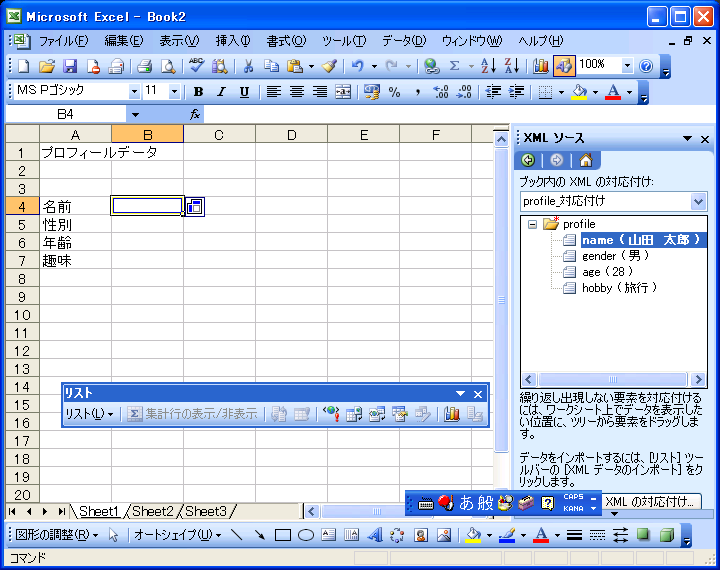Viewport: 720px width, 570px height.
Task: Open 編集(E) menu
Action: click(124, 41)
